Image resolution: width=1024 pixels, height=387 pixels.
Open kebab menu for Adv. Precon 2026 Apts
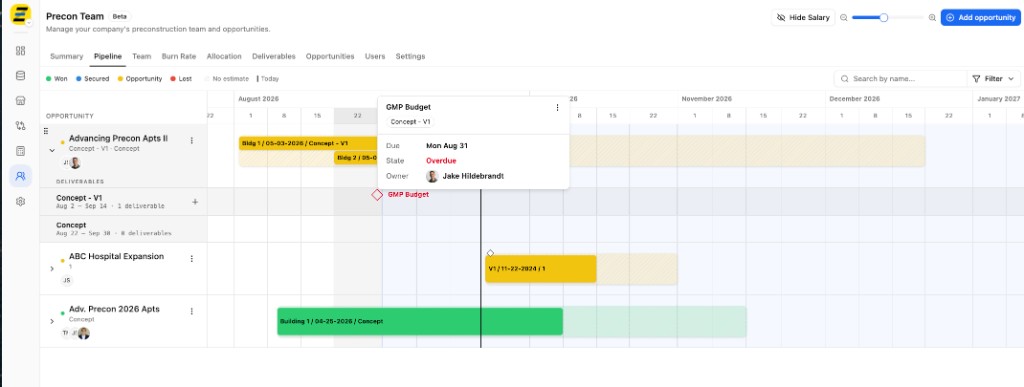tap(191, 311)
